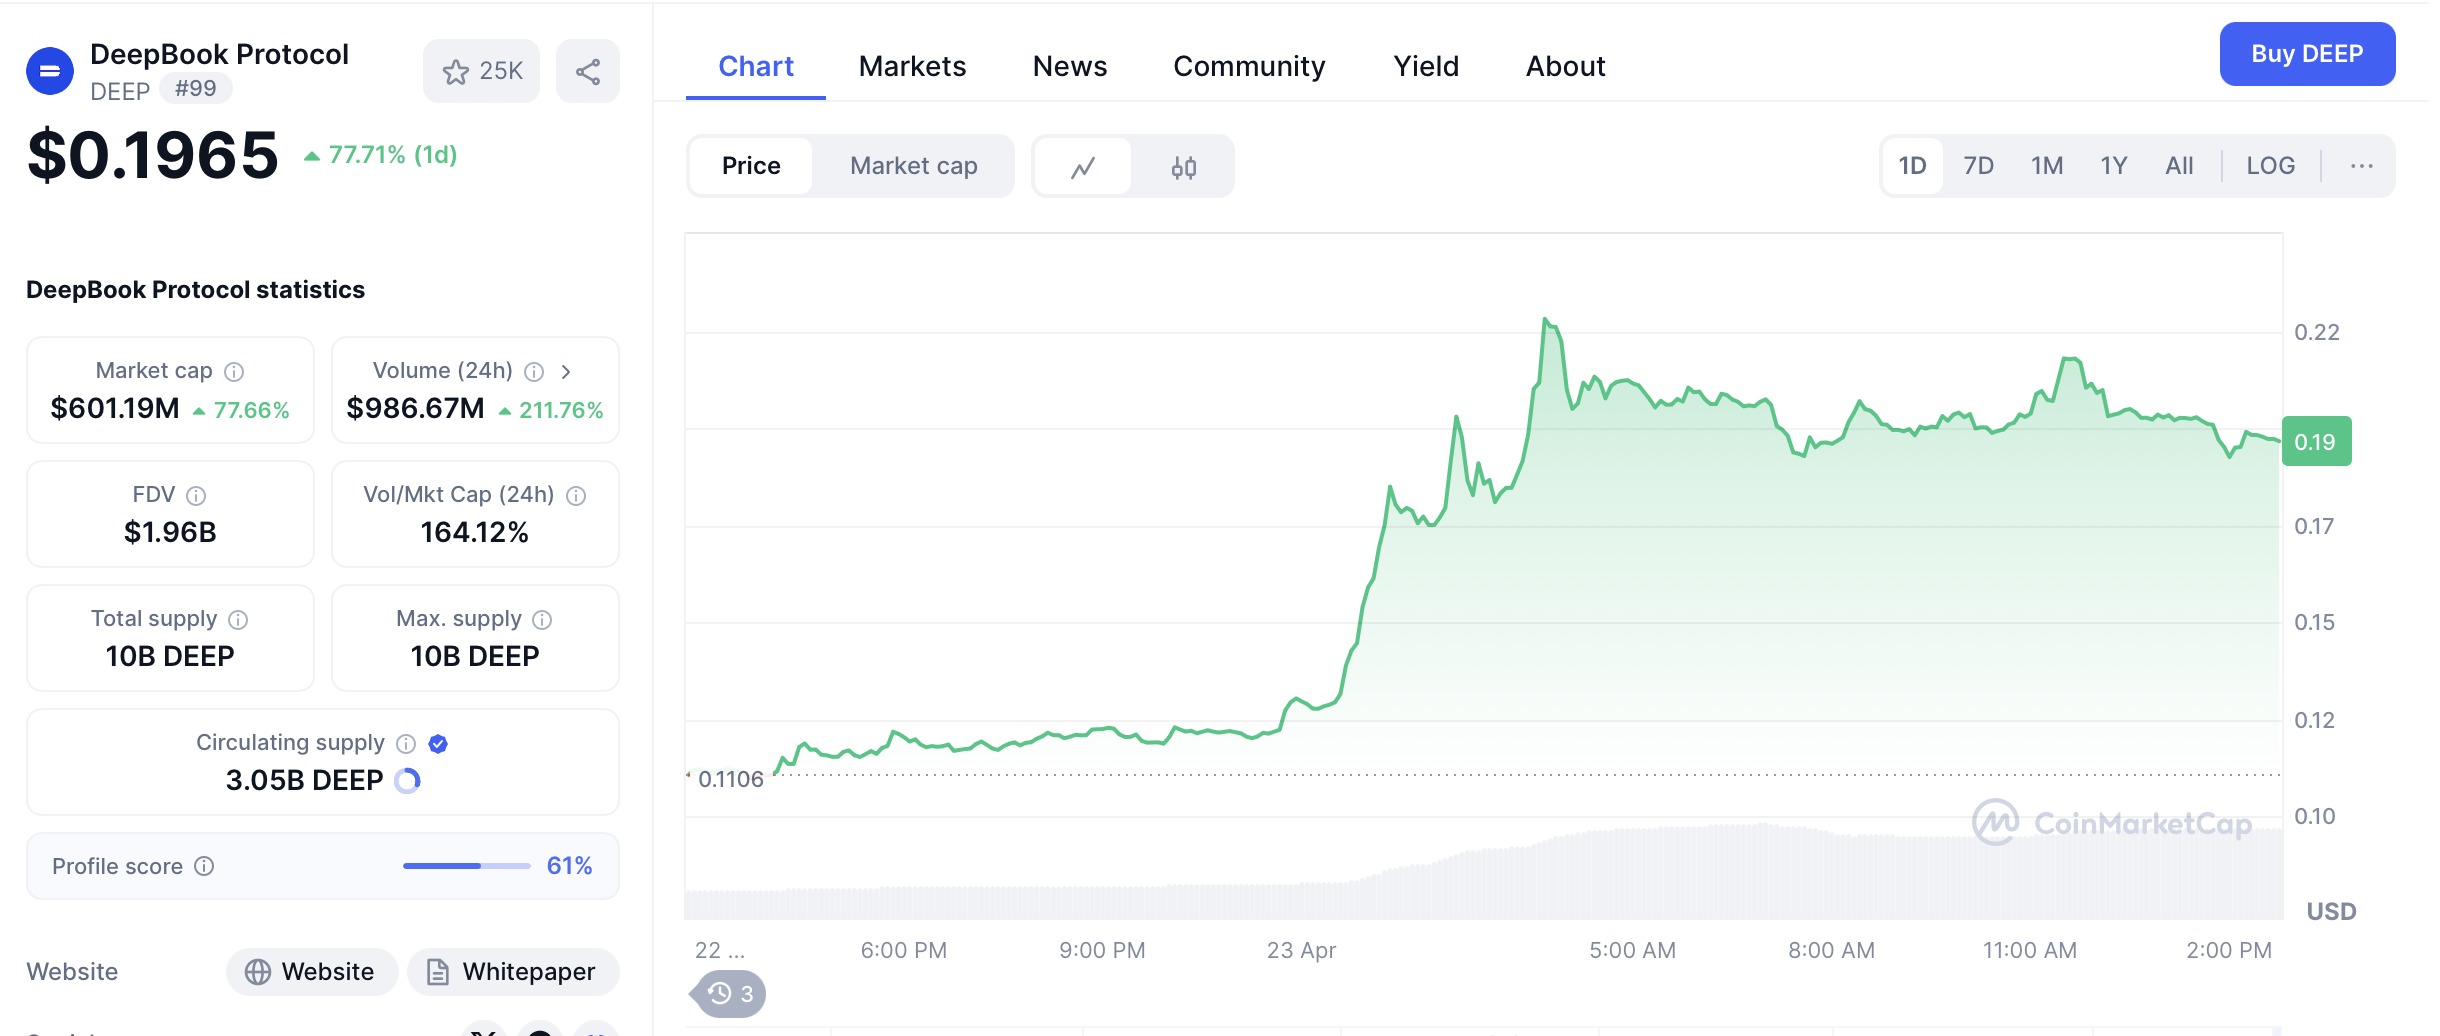Click the Profile score info icon

(x=204, y=866)
